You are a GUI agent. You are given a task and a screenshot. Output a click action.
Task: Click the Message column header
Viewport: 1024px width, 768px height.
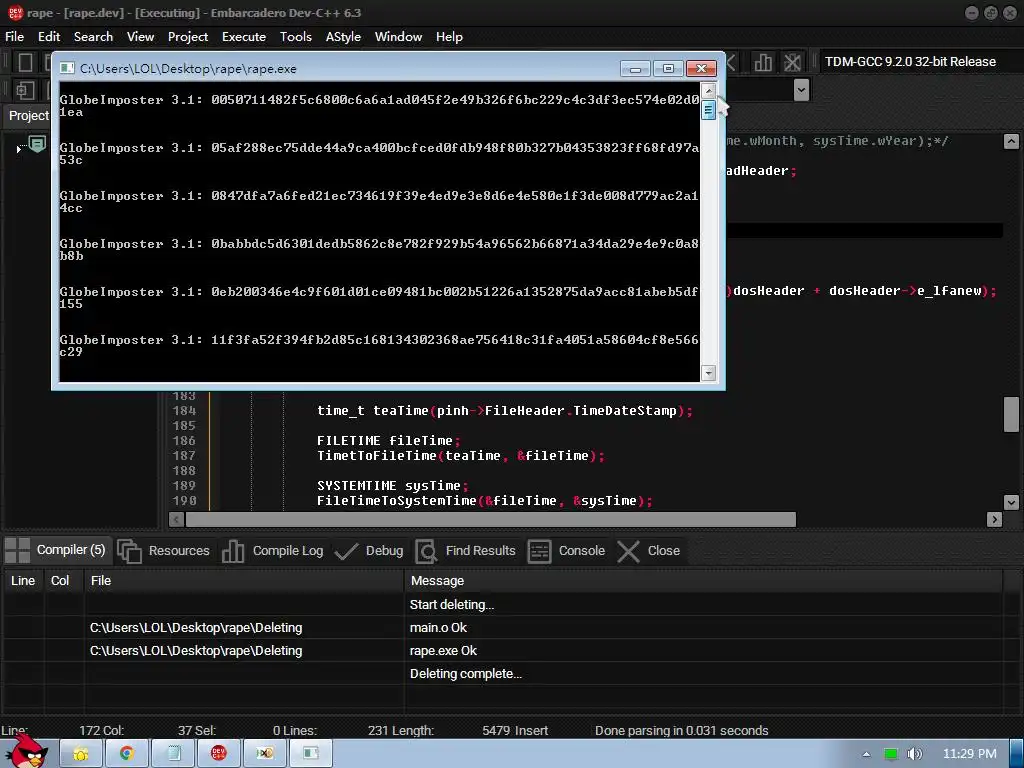pyautogui.click(x=703, y=581)
